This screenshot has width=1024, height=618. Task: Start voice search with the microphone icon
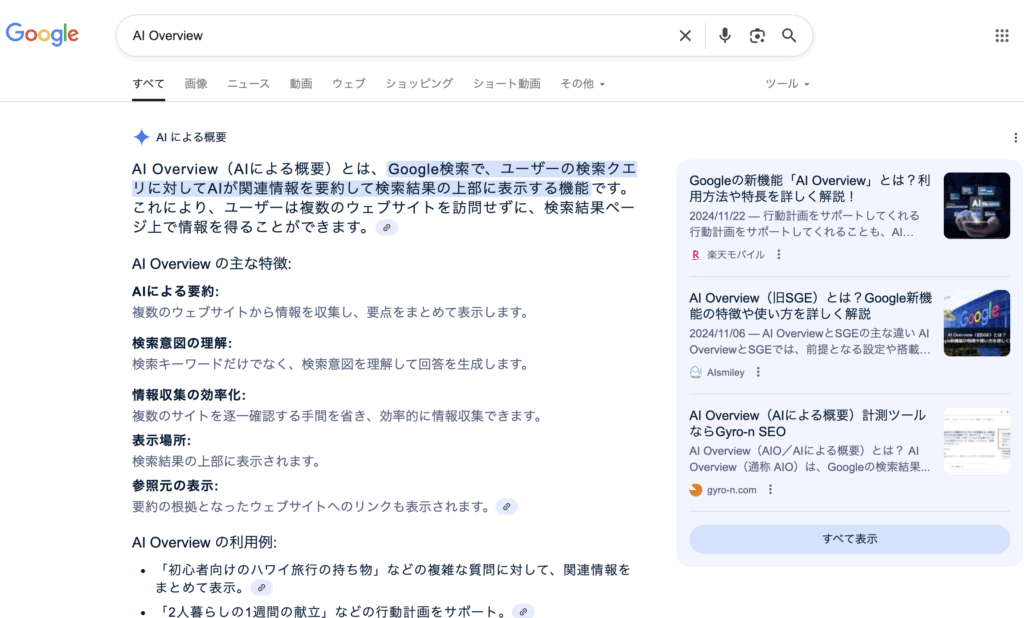(725, 35)
